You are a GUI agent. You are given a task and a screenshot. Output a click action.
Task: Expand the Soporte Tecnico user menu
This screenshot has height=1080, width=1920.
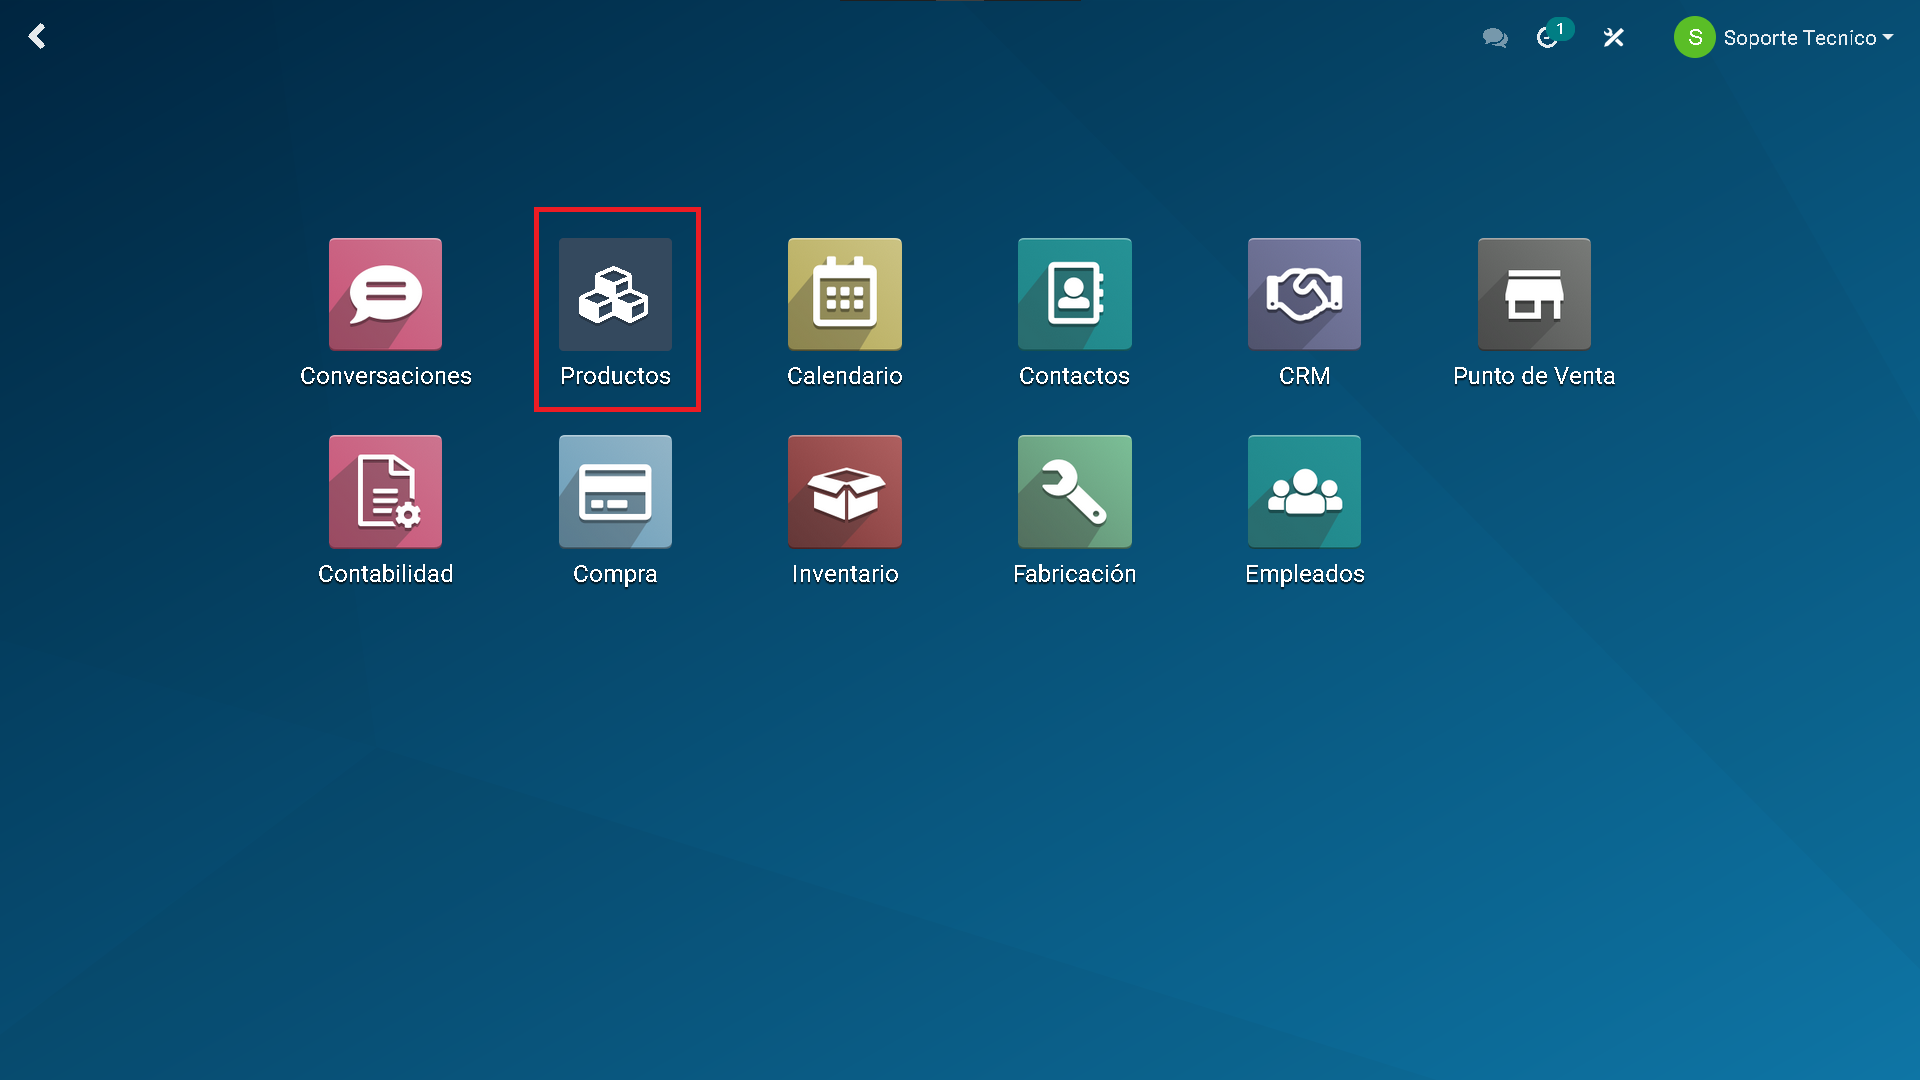pos(1799,38)
